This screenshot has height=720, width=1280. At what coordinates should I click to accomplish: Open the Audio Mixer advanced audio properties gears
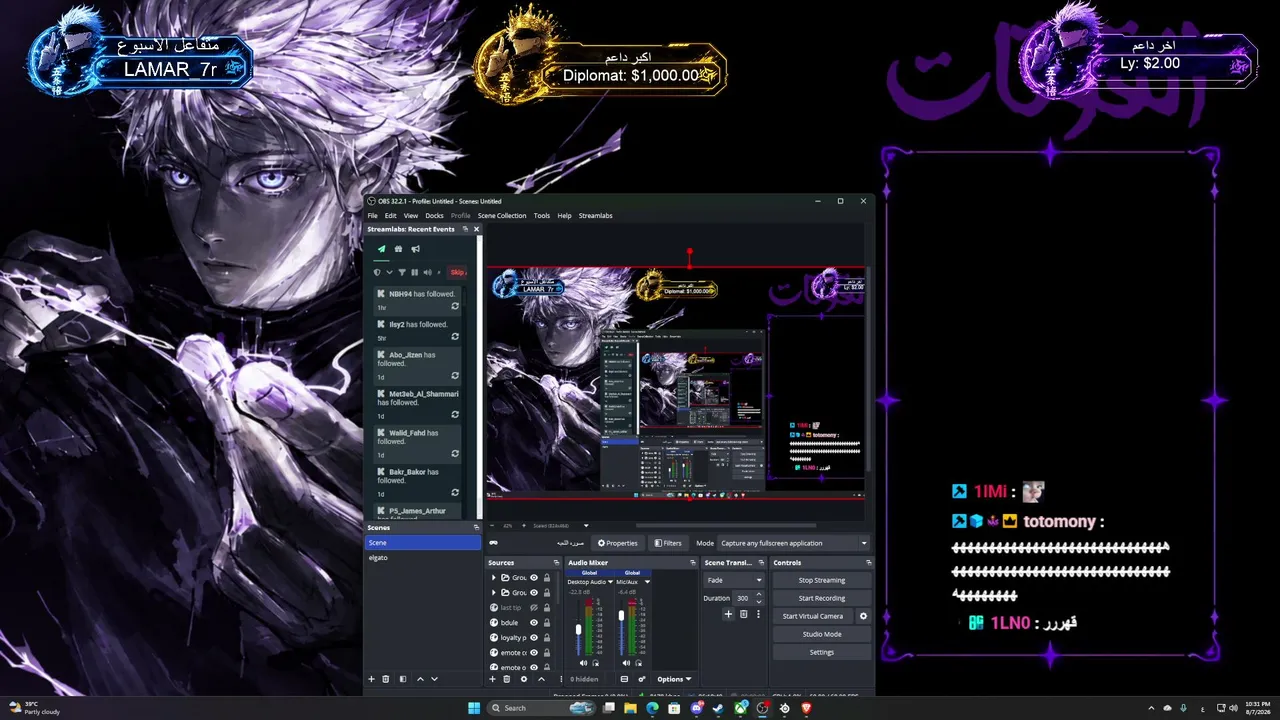[641, 679]
